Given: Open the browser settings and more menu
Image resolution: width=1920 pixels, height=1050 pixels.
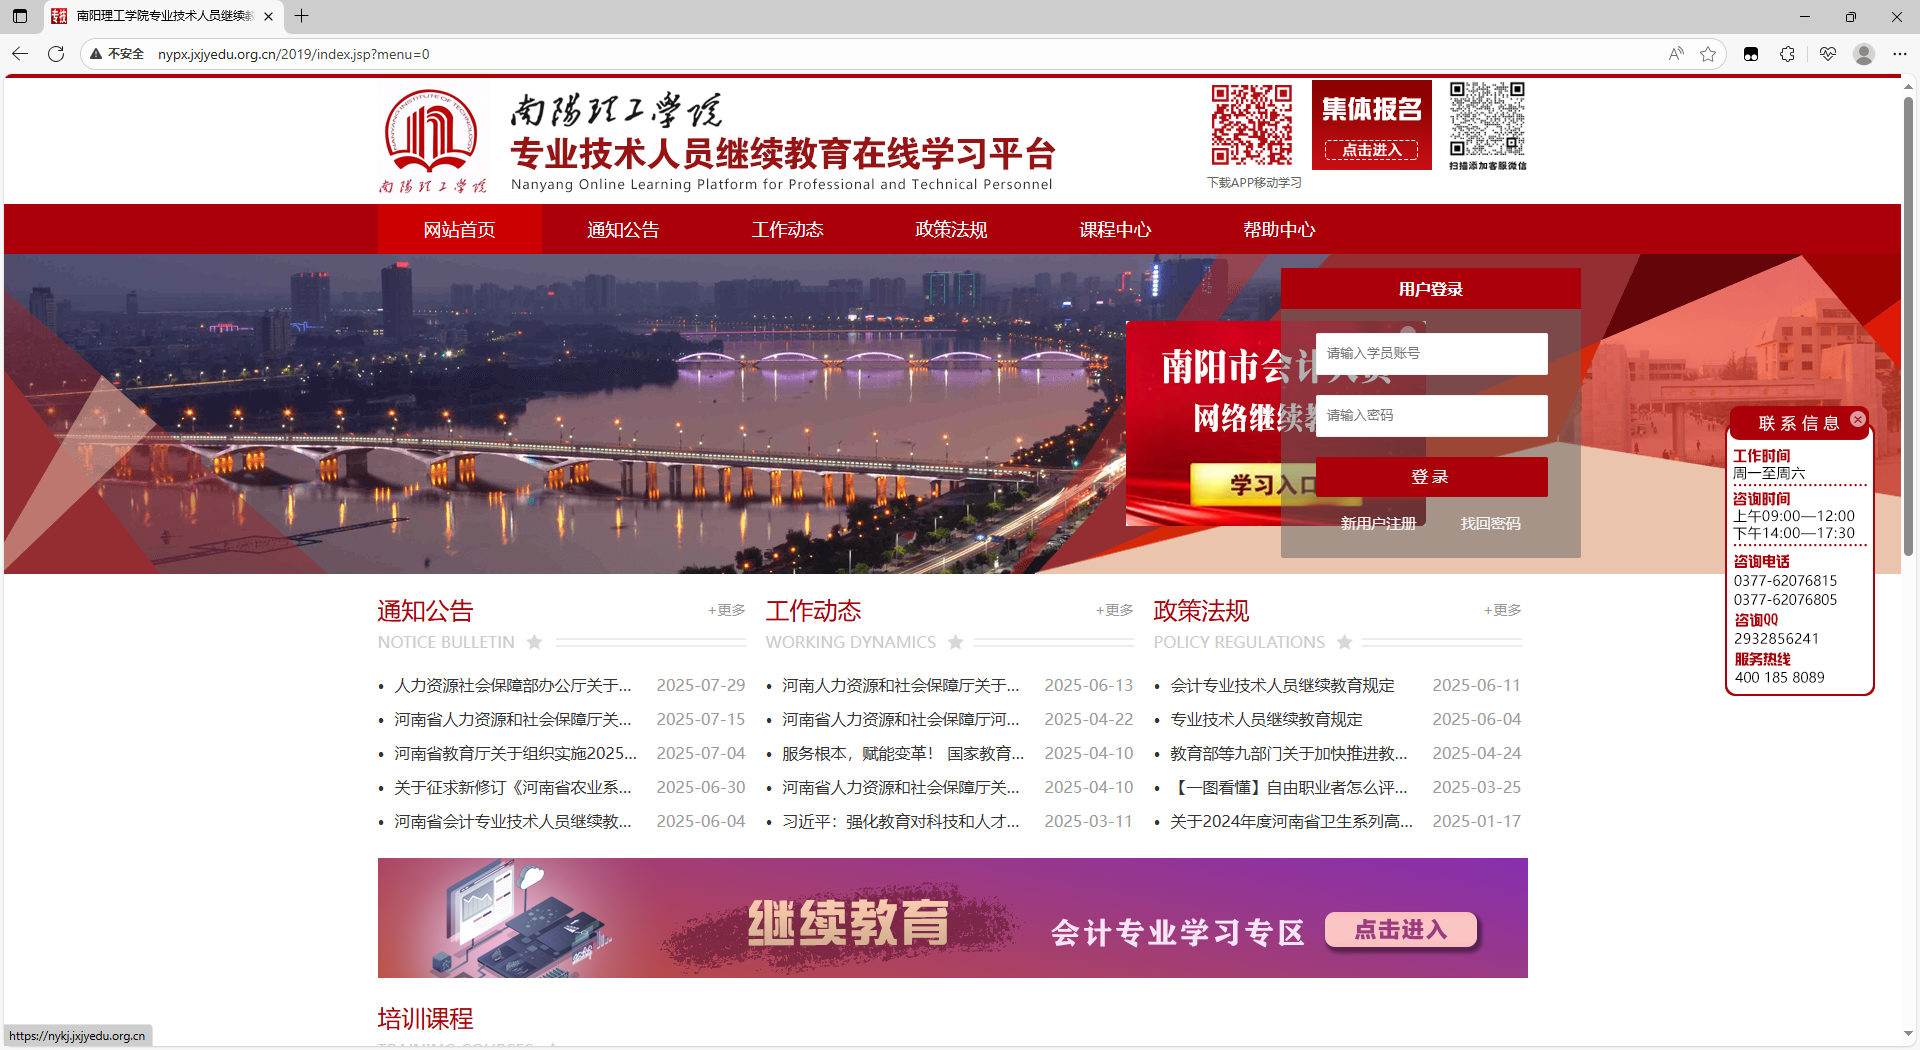Looking at the screenshot, I should [1900, 54].
